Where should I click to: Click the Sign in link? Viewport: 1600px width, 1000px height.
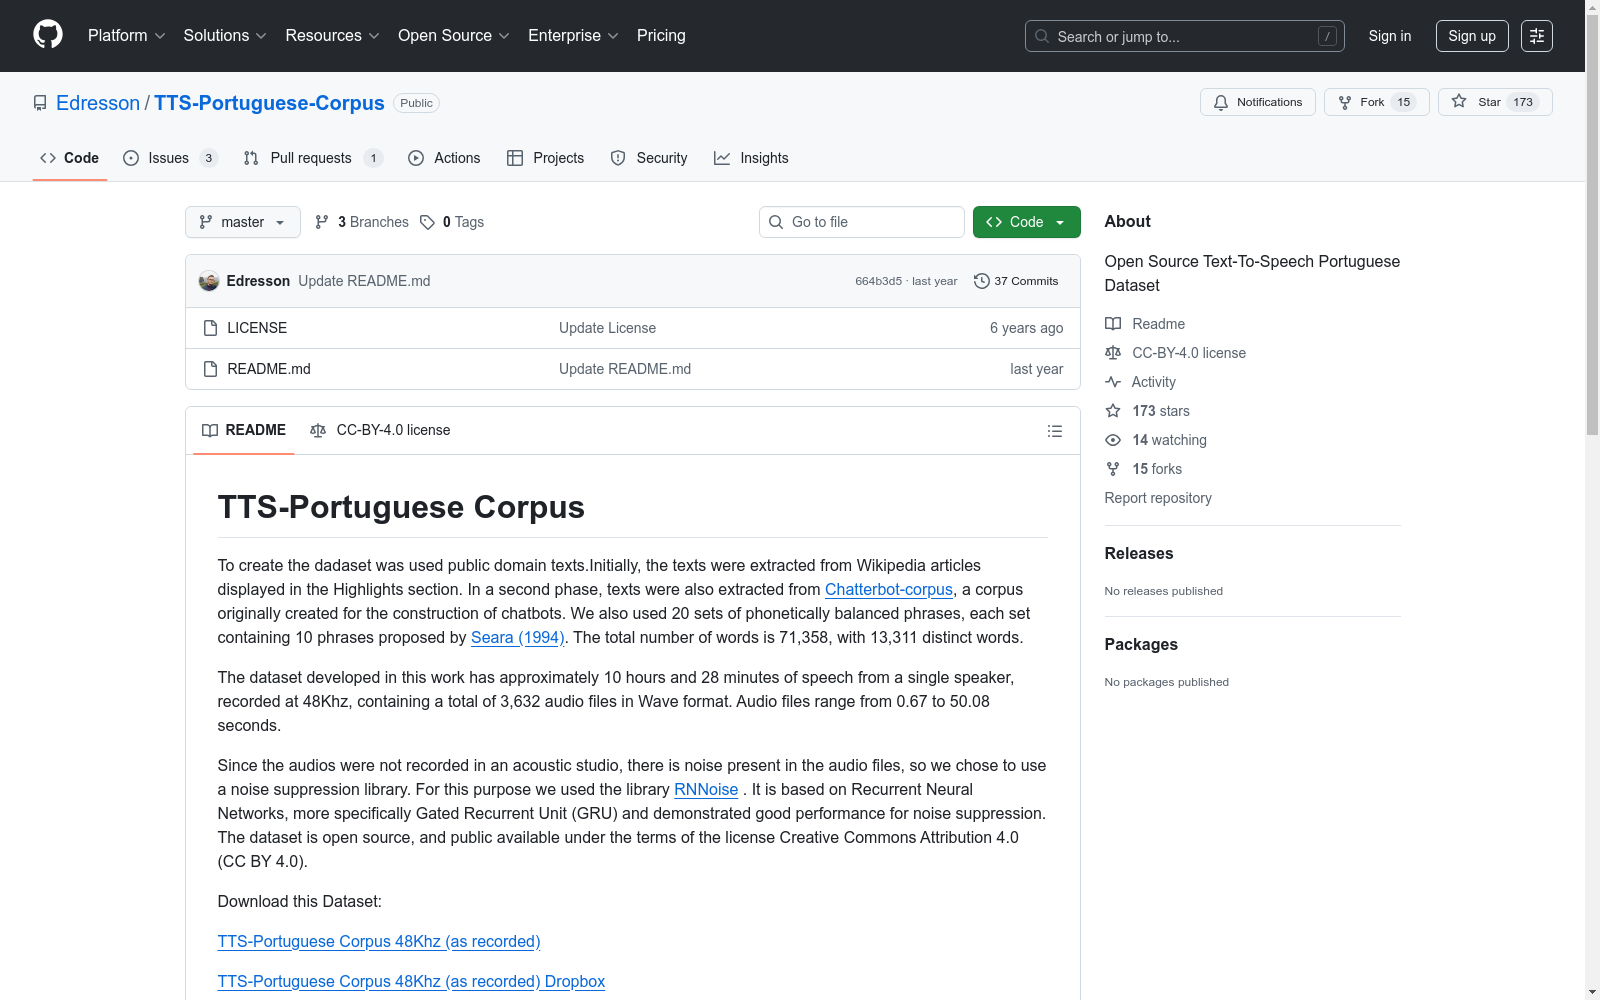(1389, 36)
